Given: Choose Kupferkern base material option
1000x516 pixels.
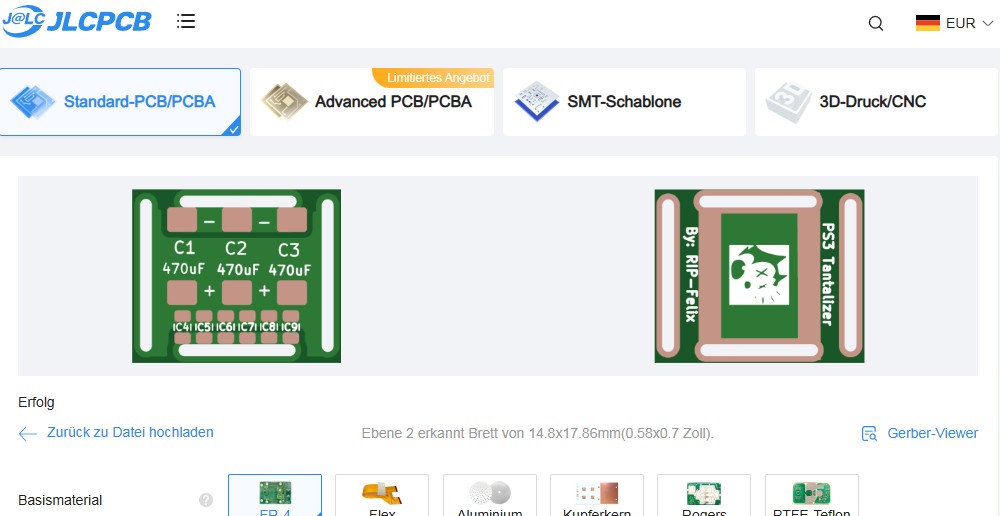Looking at the screenshot, I should click(597, 496).
